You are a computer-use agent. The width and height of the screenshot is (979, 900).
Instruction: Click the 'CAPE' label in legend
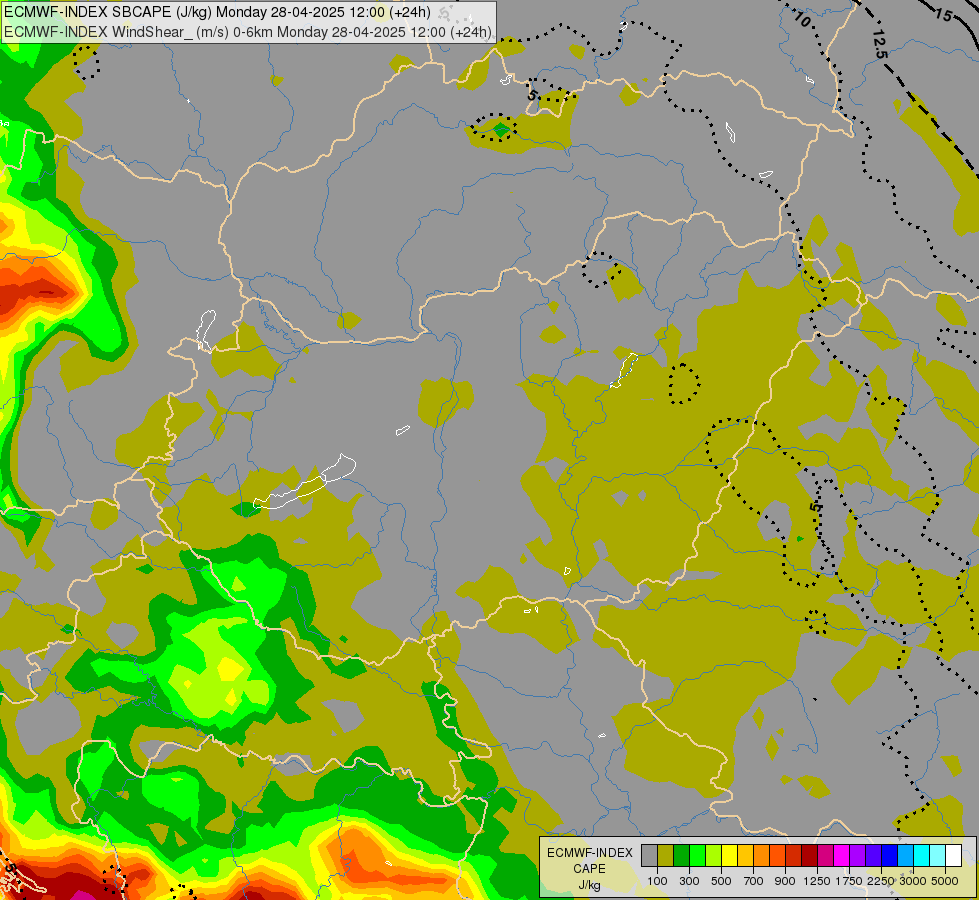[x=589, y=869]
